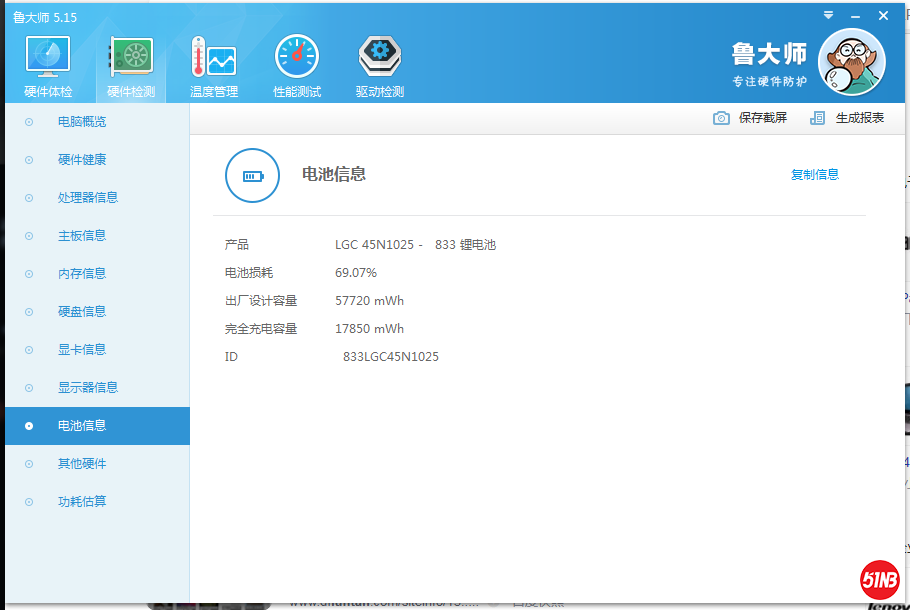Show 硬盘信息 from the sidebar
The image size is (910, 610).
point(82,312)
